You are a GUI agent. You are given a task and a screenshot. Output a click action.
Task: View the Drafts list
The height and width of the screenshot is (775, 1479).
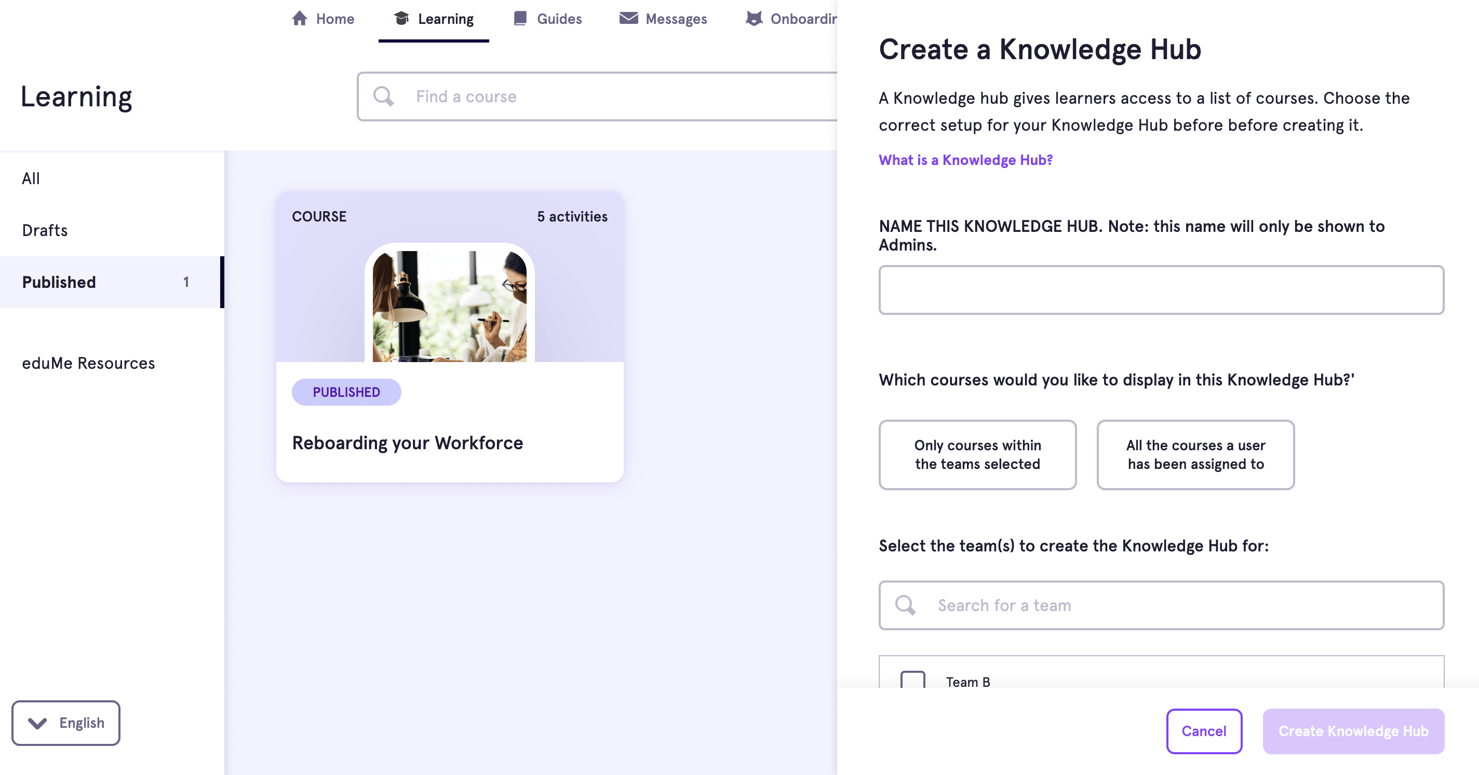click(x=44, y=230)
